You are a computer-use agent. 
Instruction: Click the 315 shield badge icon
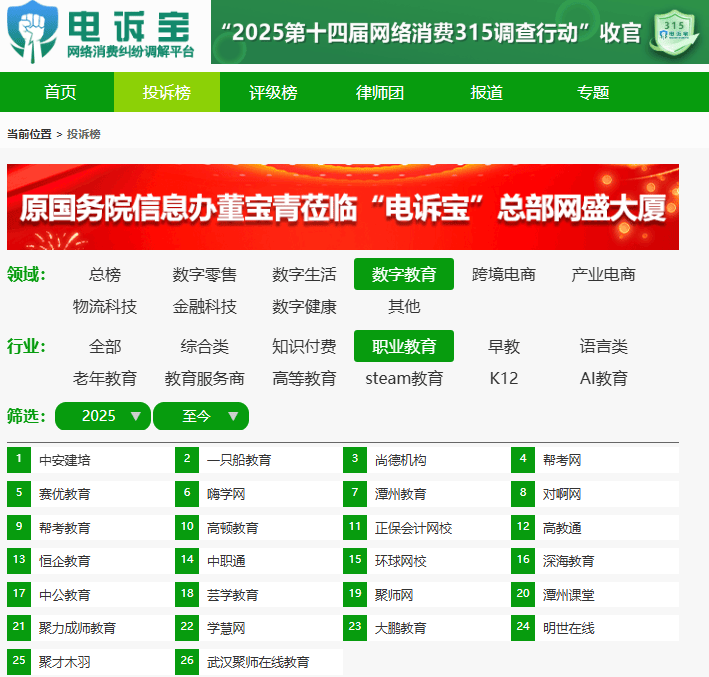(x=675, y=35)
